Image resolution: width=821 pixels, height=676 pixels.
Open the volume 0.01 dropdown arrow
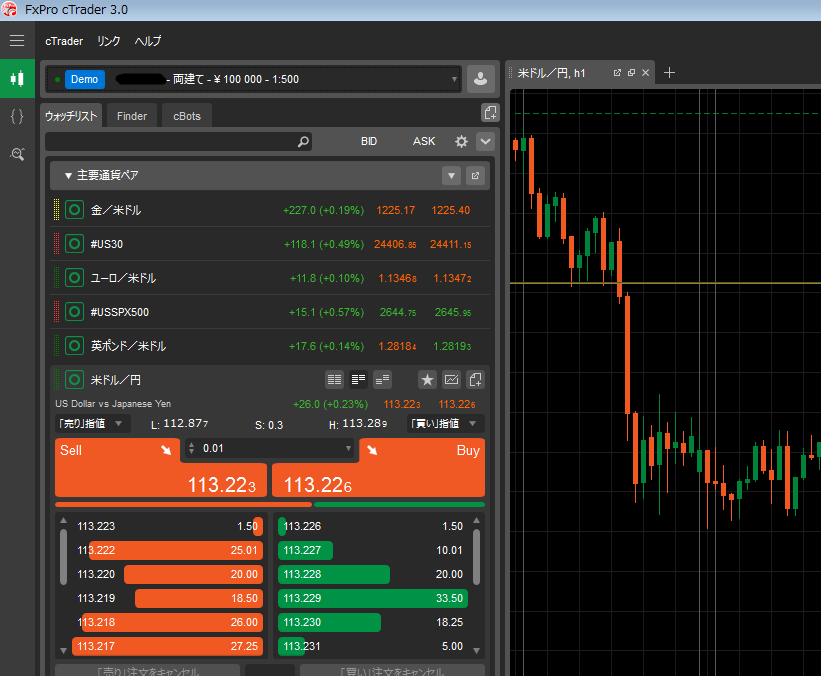click(x=348, y=449)
